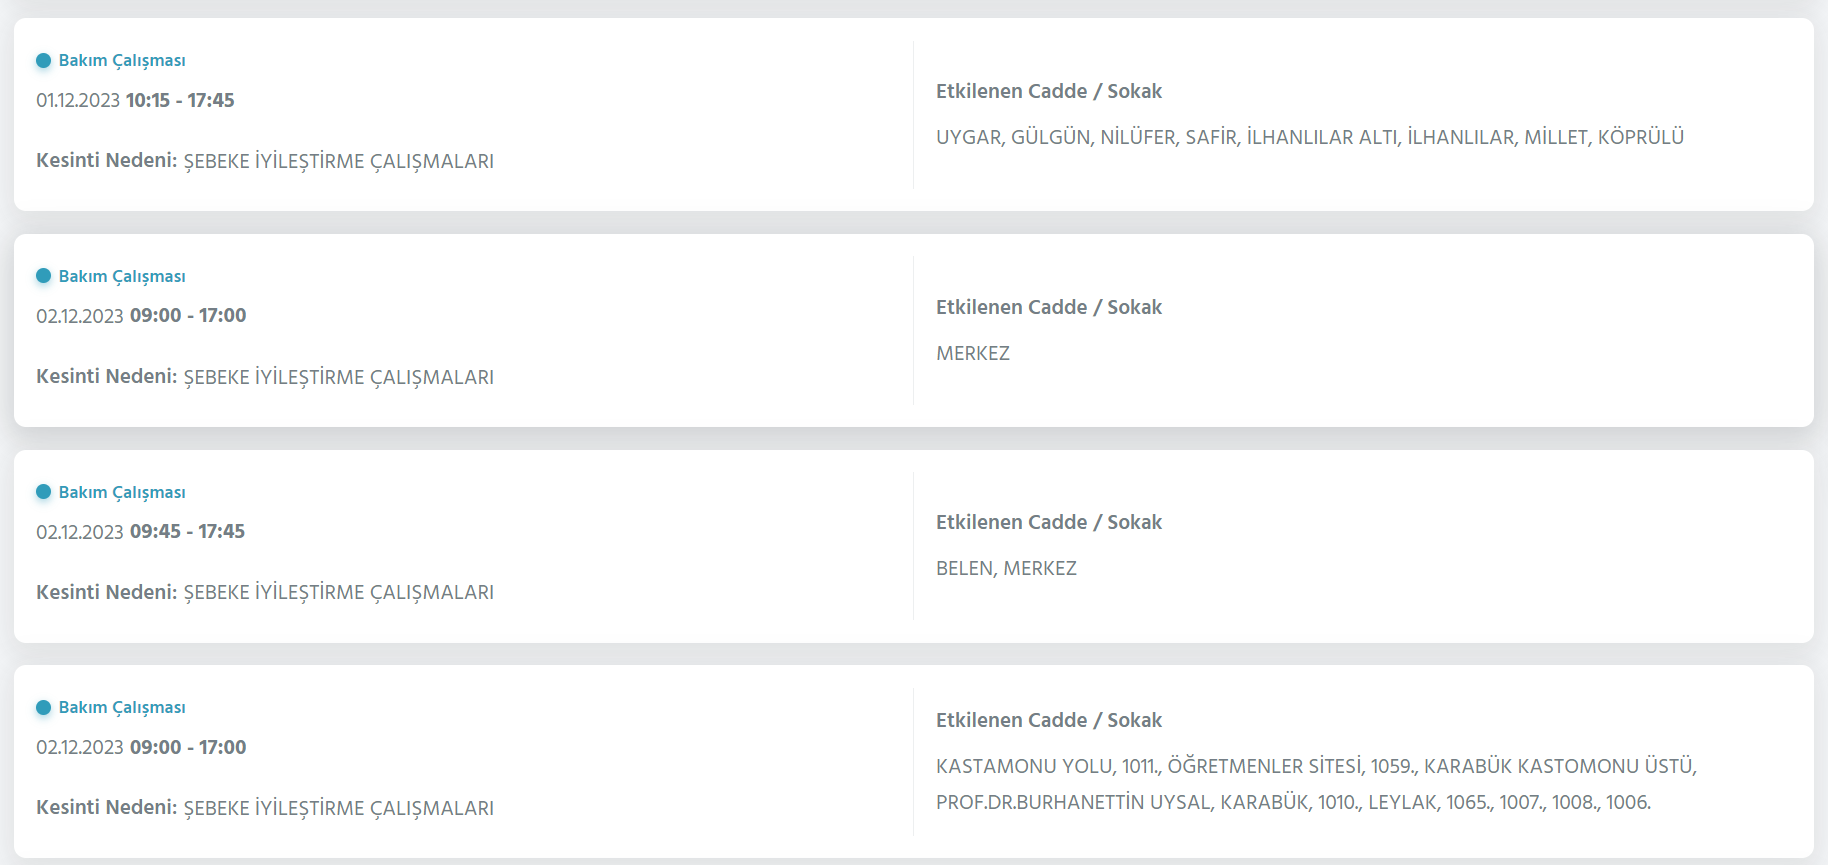The image size is (1828, 865).
Task: Click Etkilenen Cadde / Sokak heading above BELEN
Action: click(1049, 522)
